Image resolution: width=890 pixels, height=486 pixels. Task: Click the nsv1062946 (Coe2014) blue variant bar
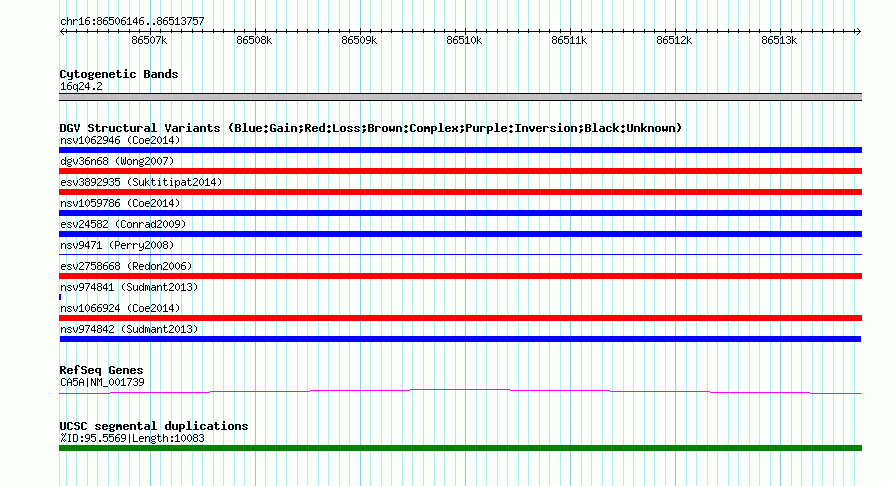coord(460,150)
